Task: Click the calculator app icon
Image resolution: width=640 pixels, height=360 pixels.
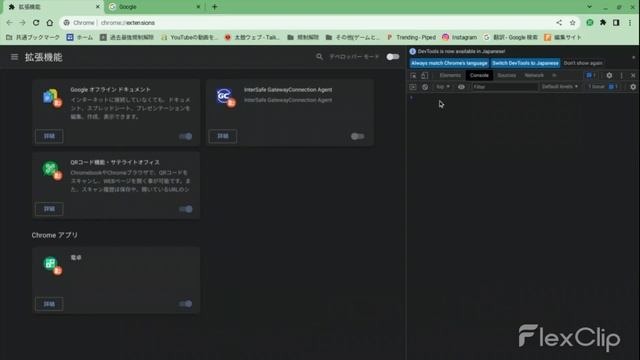Action: (x=52, y=265)
